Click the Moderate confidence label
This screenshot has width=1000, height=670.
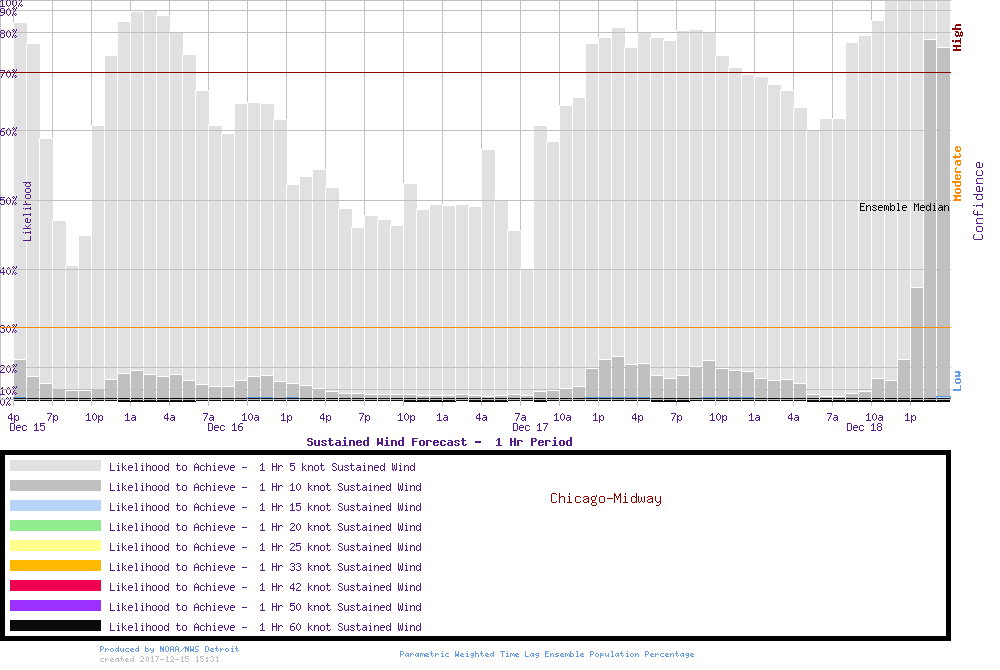(957, 173)
